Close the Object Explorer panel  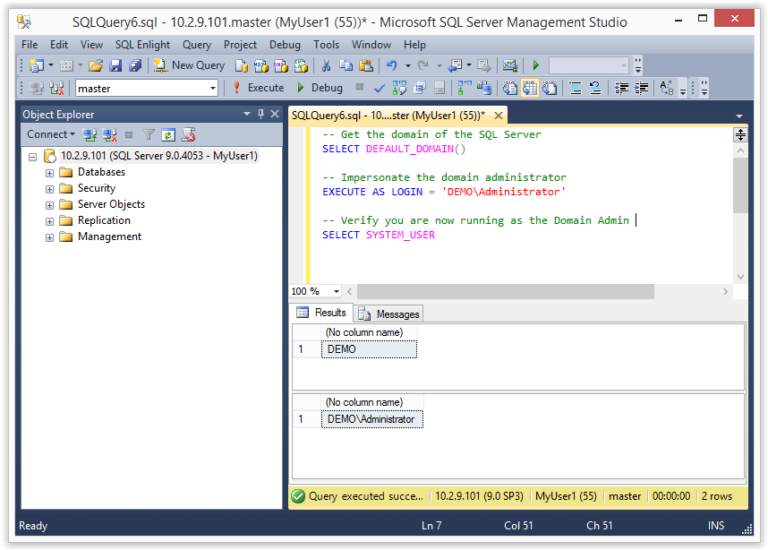[275, 114]
